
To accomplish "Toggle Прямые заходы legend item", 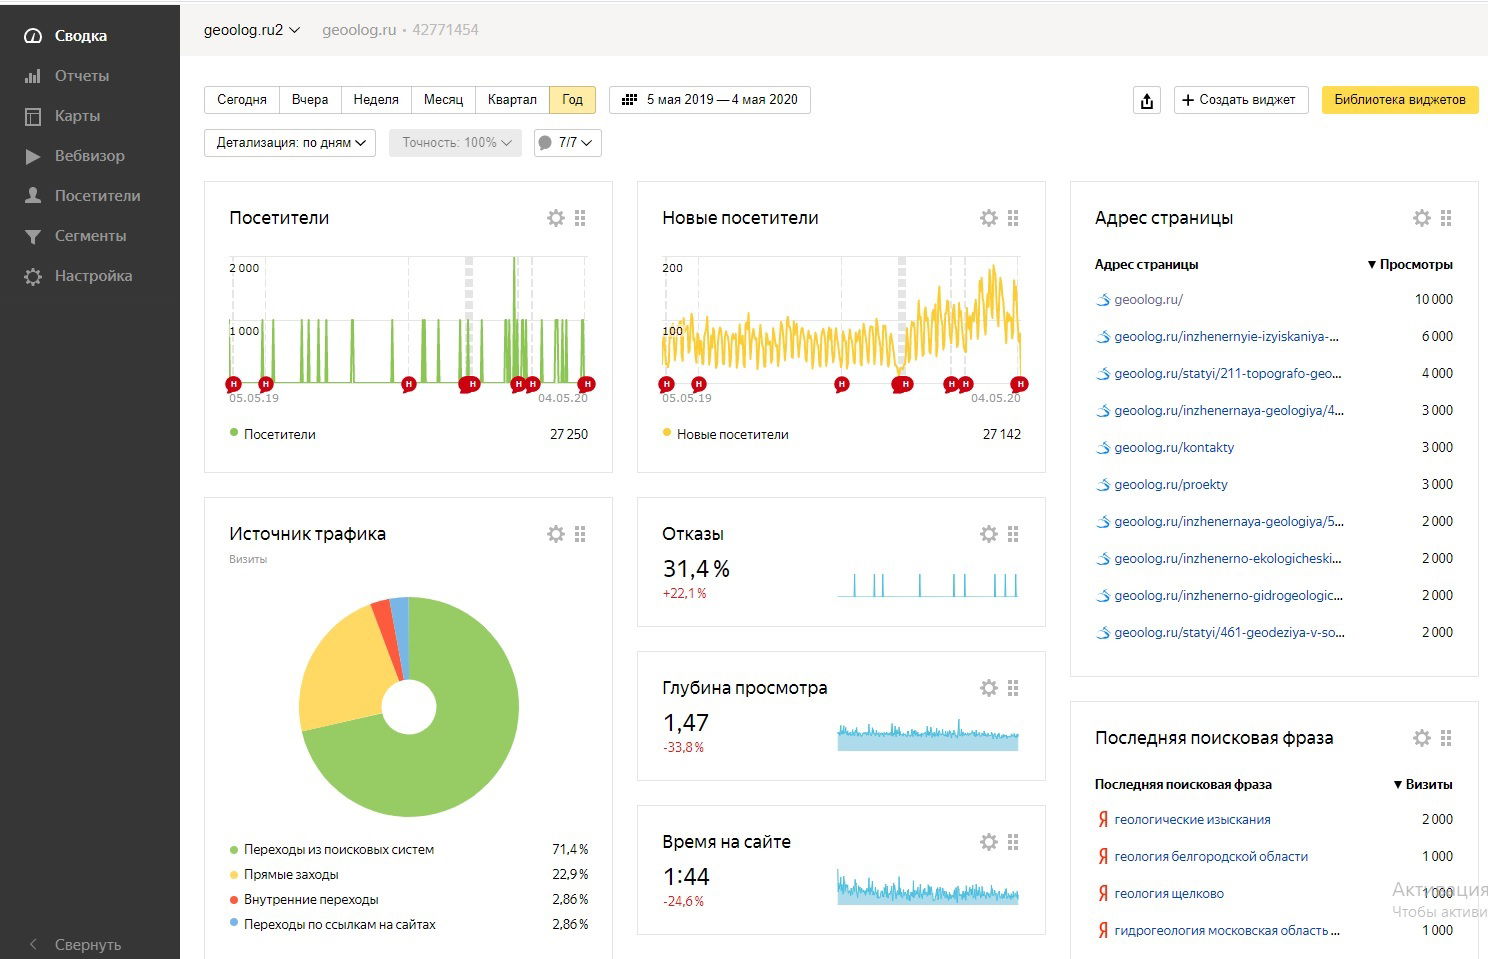I will [x=284, y=875].
